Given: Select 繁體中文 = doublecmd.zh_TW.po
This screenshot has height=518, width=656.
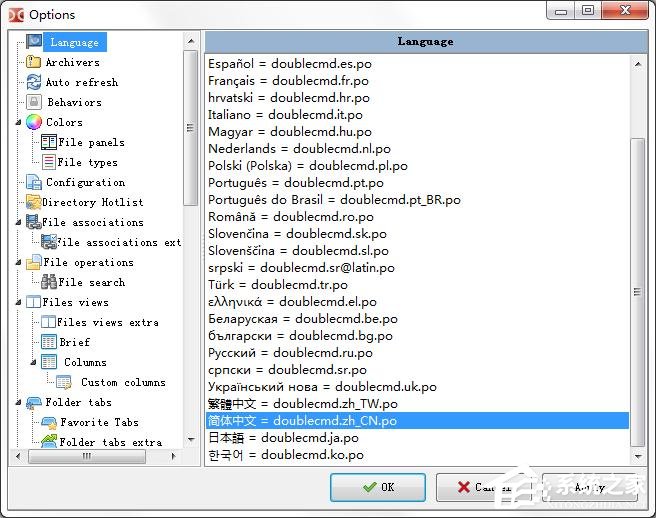Looking at the screenshot, I should (x=417, y=404).
